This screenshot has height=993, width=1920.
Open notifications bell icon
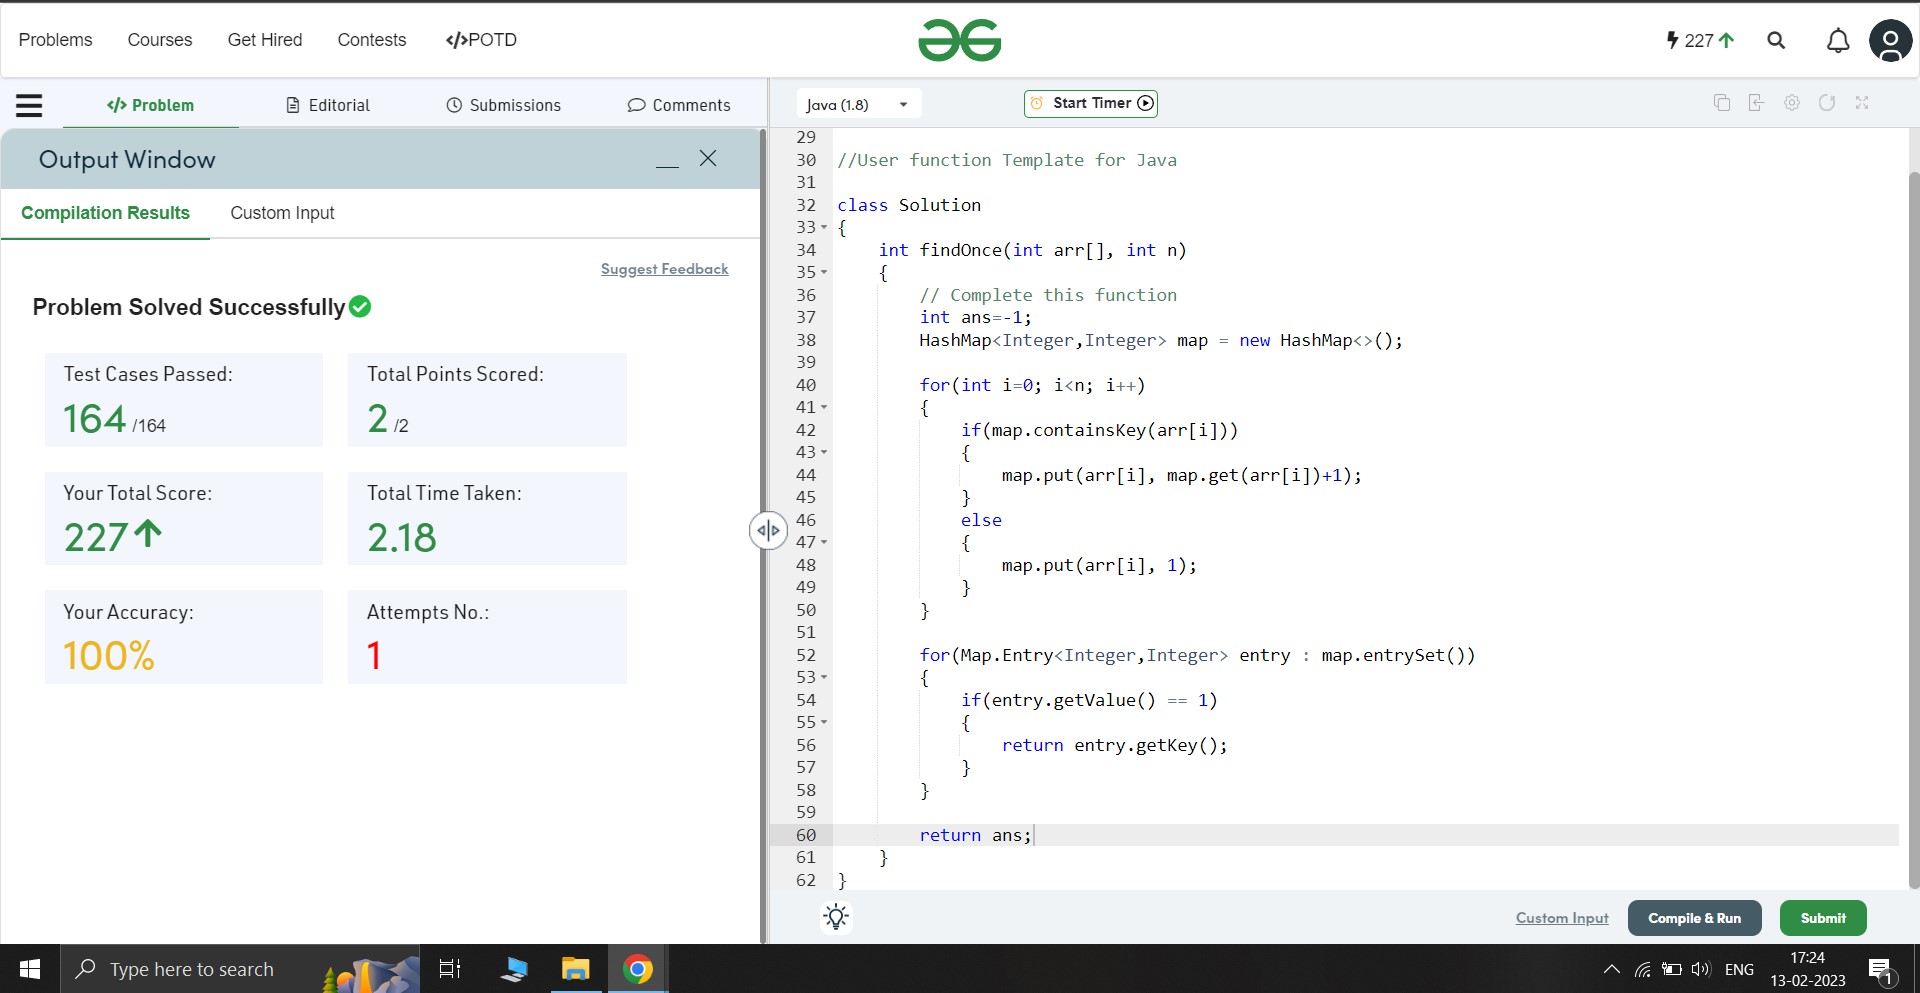click(1838, 40)
